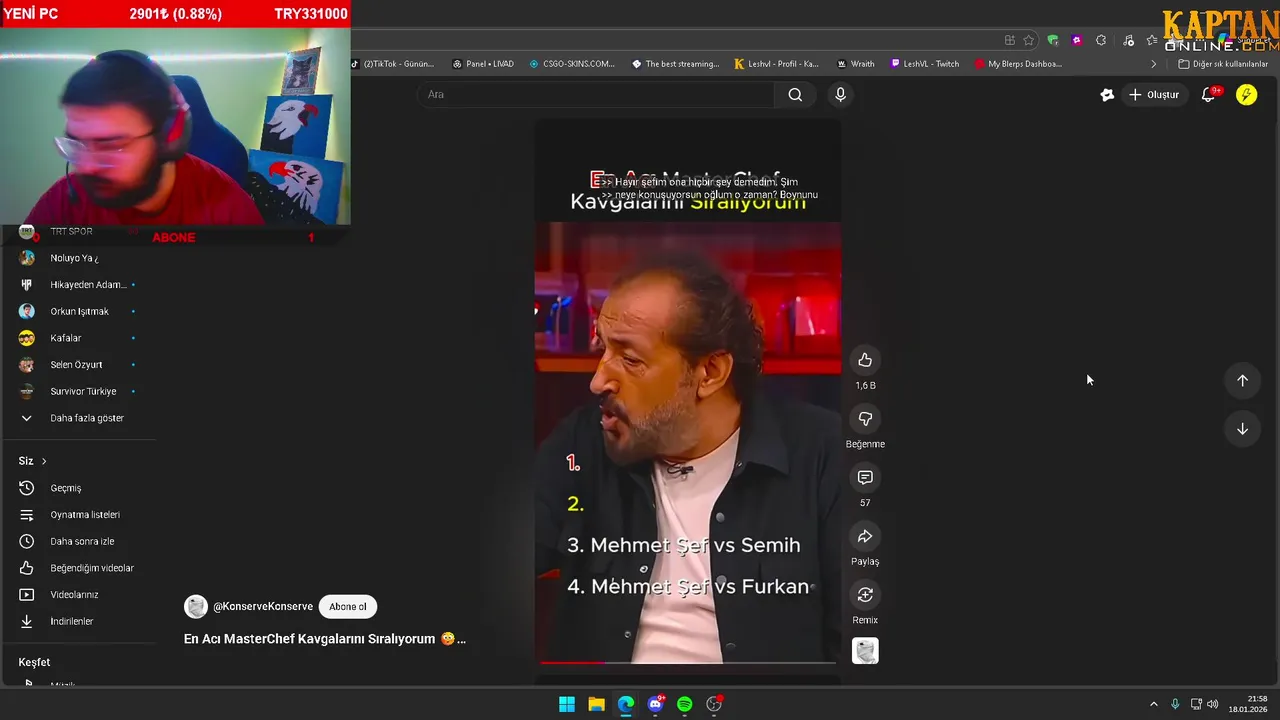Expand the Siz section chevron

[44, 461]
